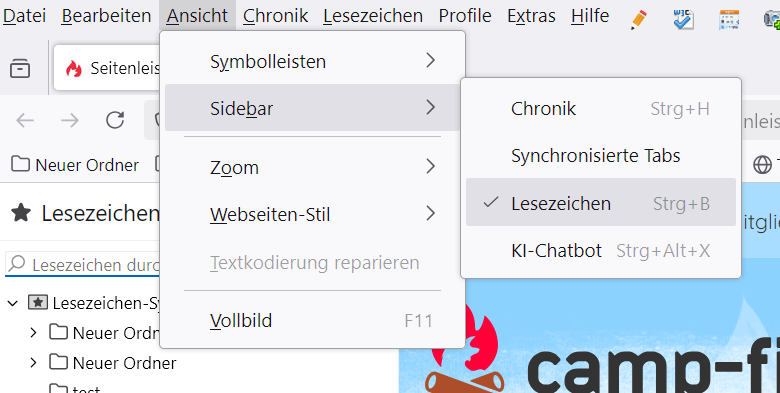Expand the first Neuer Ordner tree folder
This screenshot has height=393, width=780.
[33, 332]
